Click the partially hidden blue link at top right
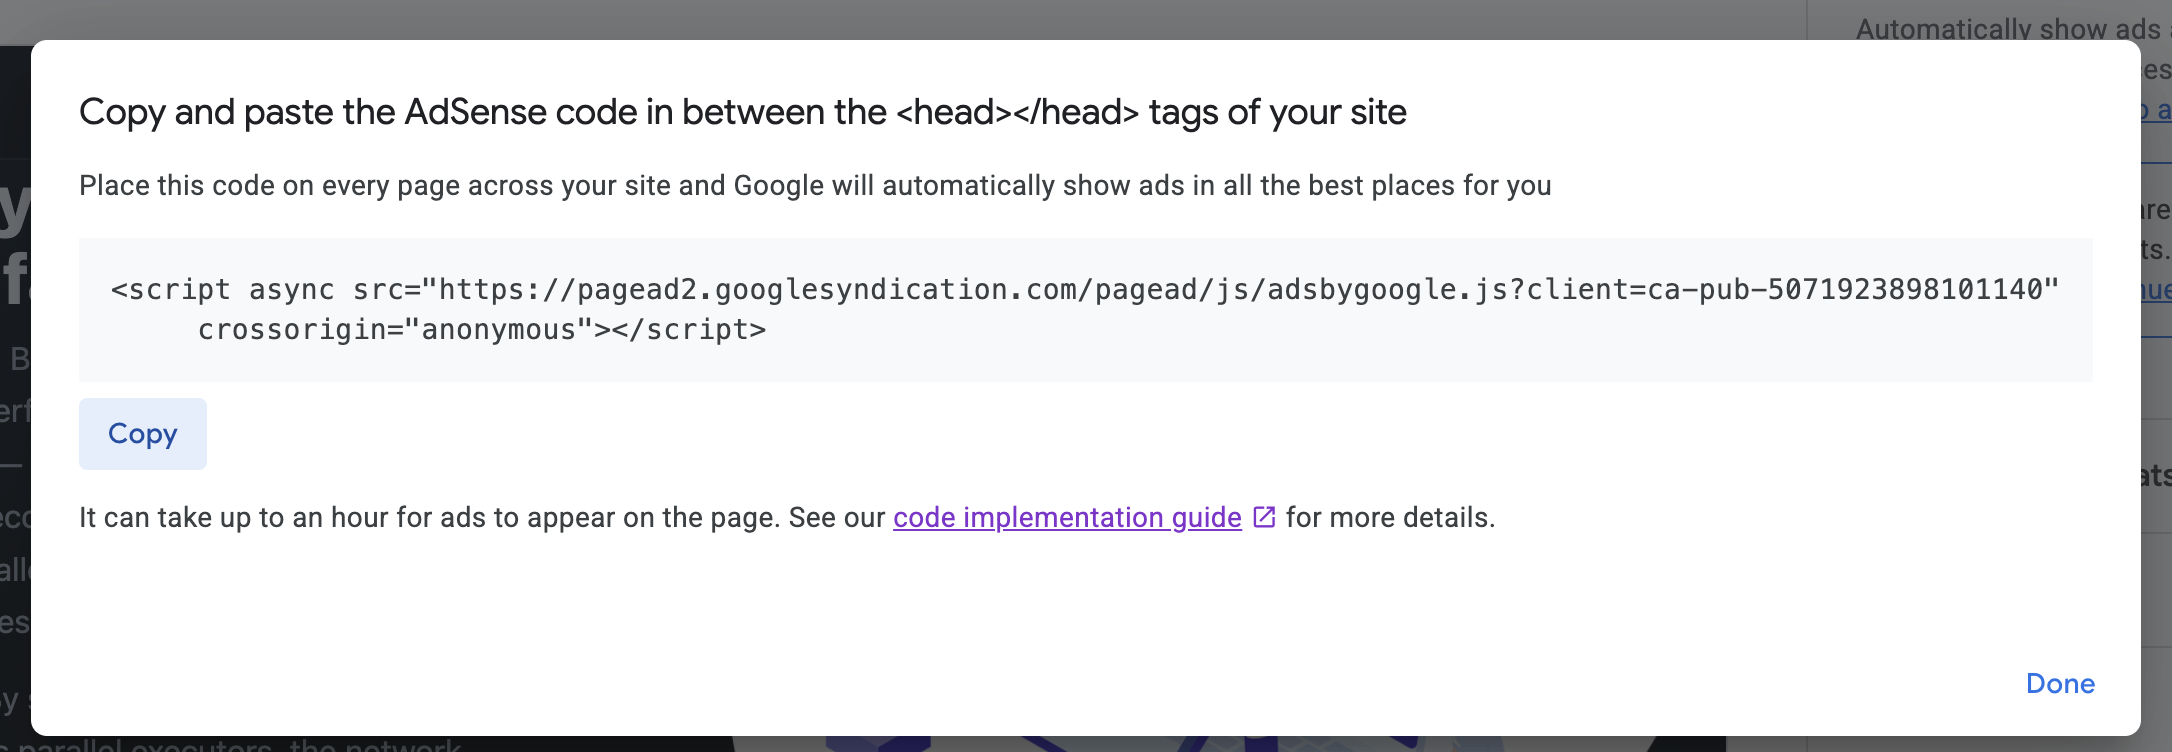This screenshot has width=2172, height=752. [x=2156, y=110]
